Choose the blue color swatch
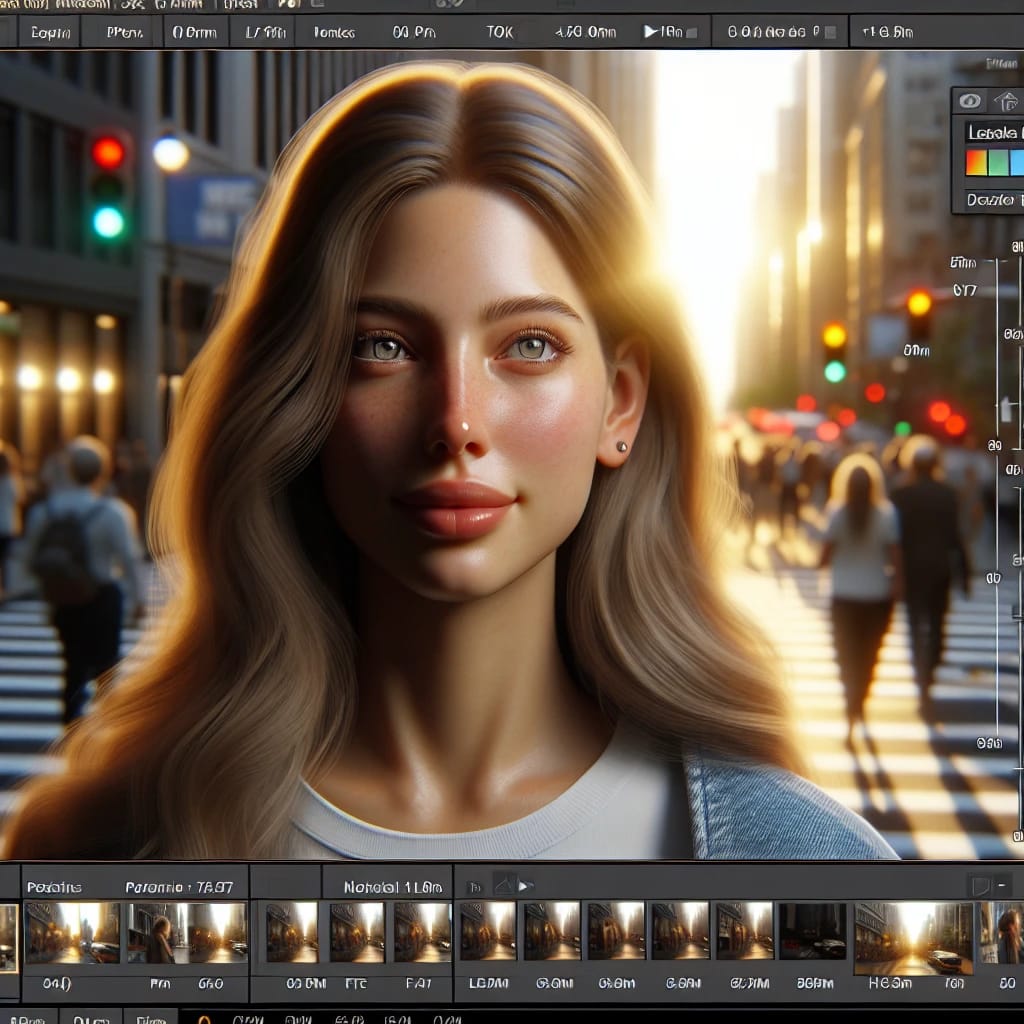The image size is (1024, 1024). (1017, 163)
